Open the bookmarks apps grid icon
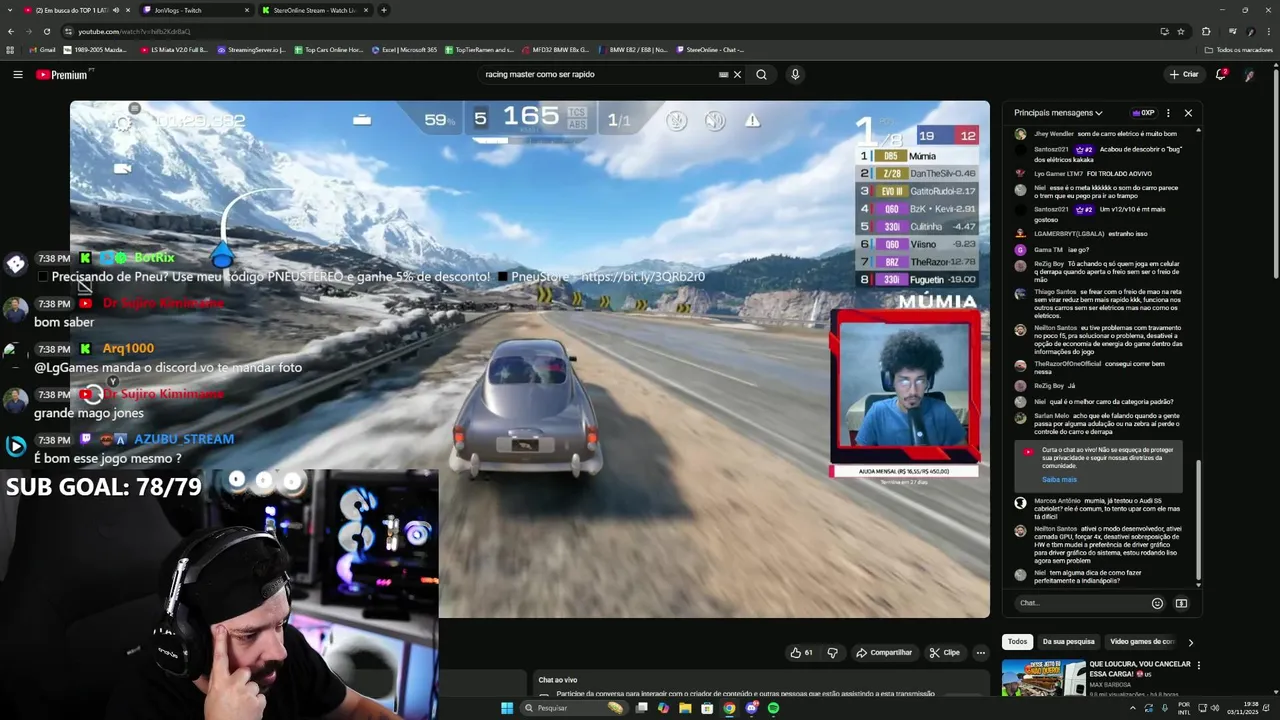Image resolution: width=1280 pixels, height=720 pixels. coord(10,50)
